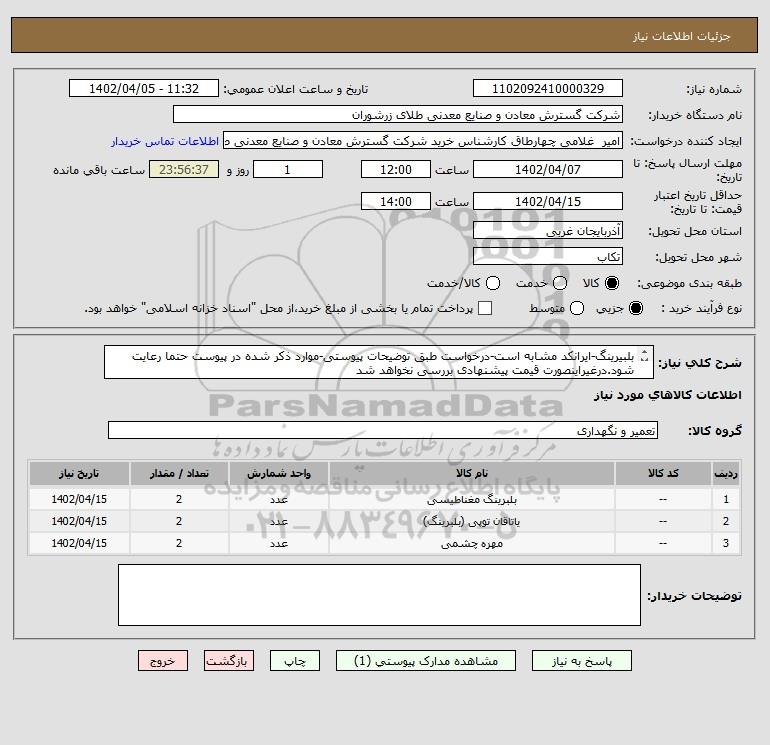Click the validity time field 14:00
Image resolution: width=770 pixels, height=745 pixels.
(396, 202)
